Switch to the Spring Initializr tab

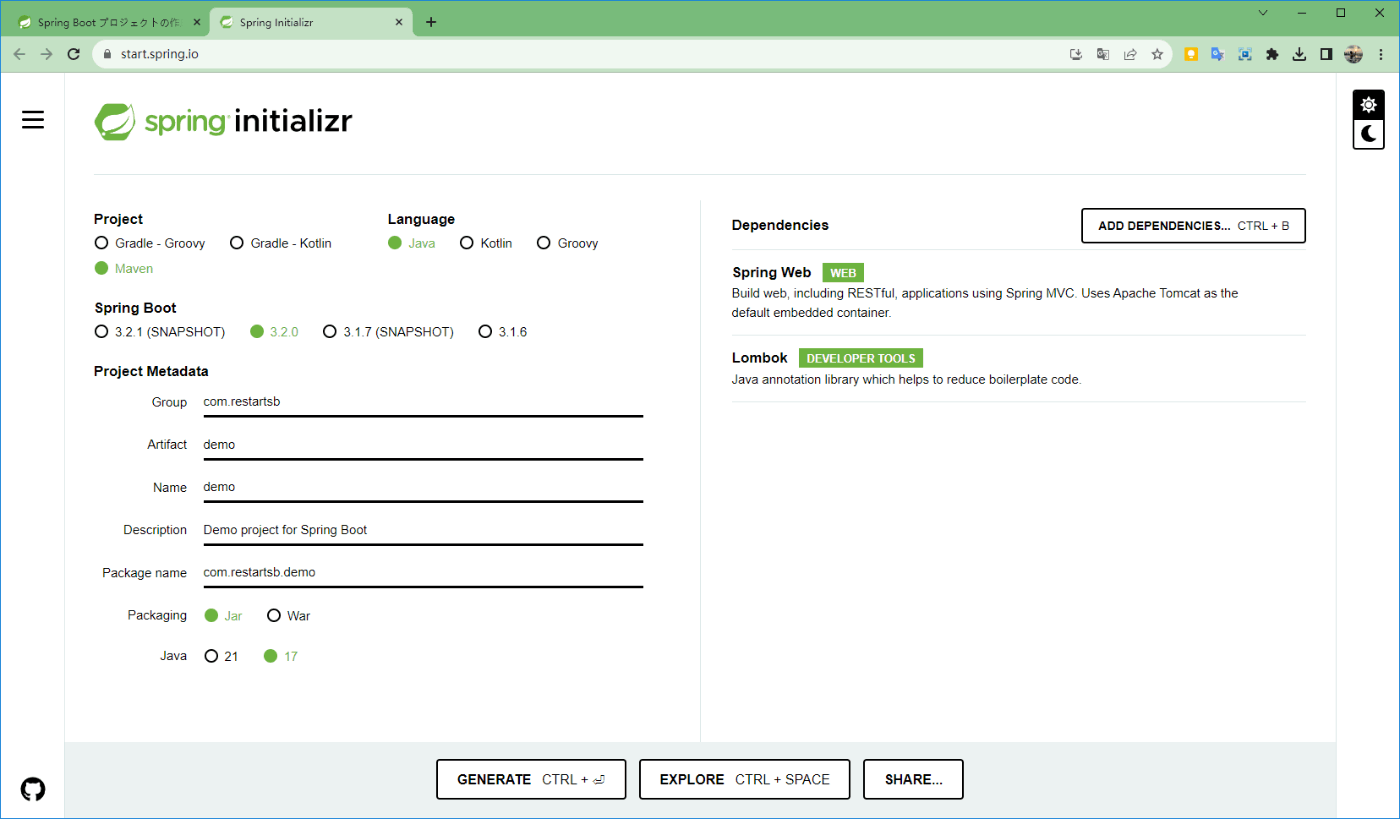pyautogui.click(x=311, y=22)
